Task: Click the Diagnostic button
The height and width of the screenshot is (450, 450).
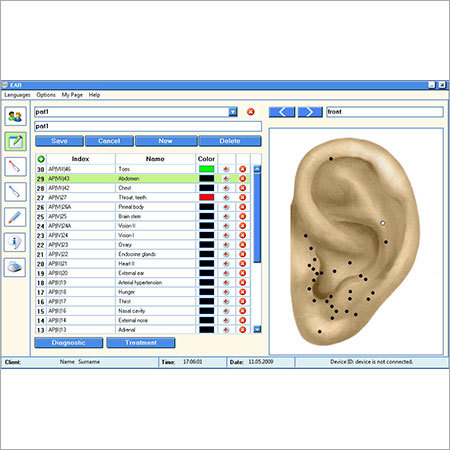Action: point(69,343)
